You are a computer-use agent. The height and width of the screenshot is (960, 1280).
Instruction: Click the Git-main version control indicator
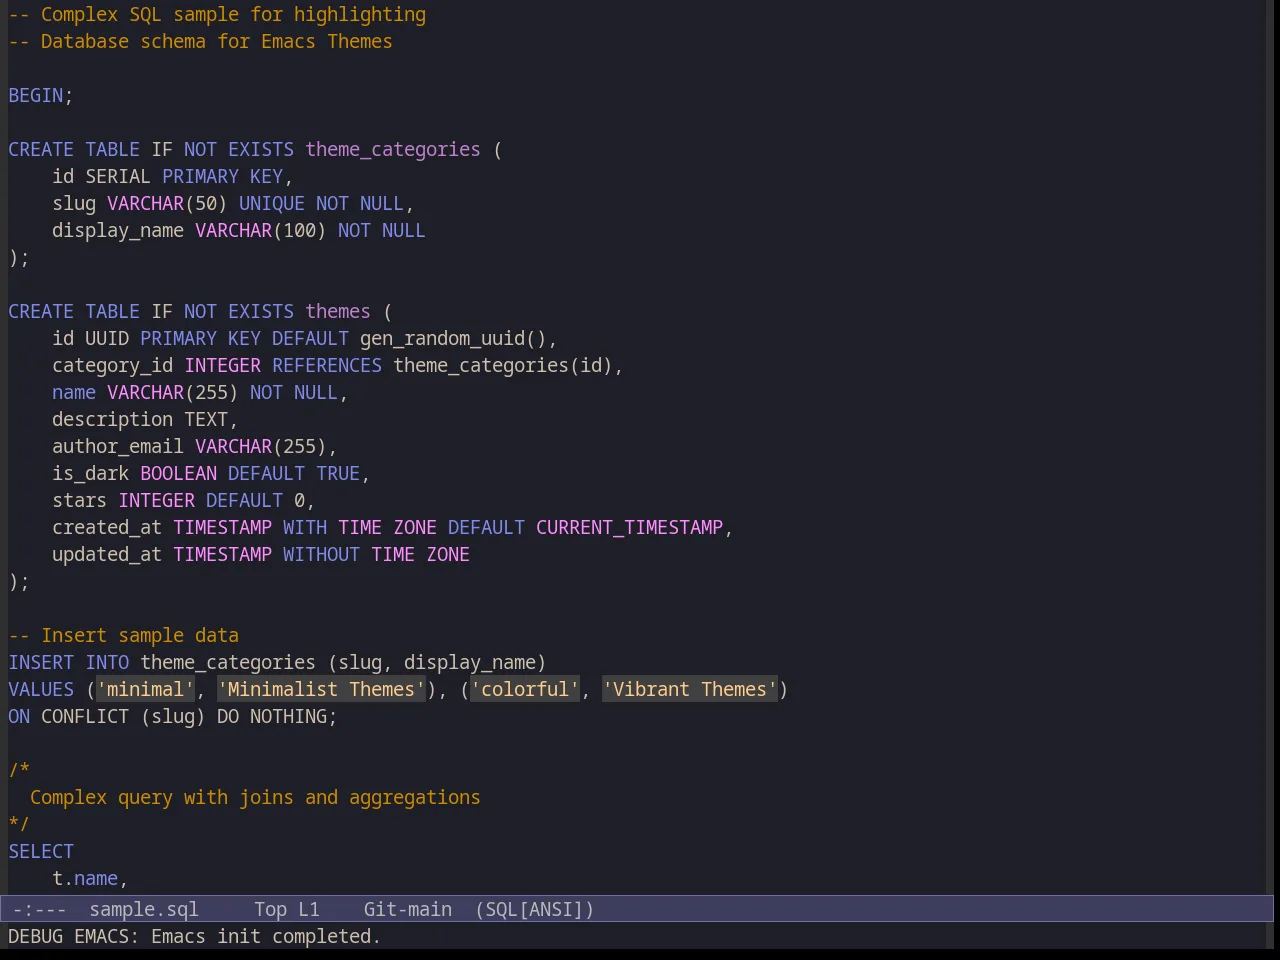407,909
